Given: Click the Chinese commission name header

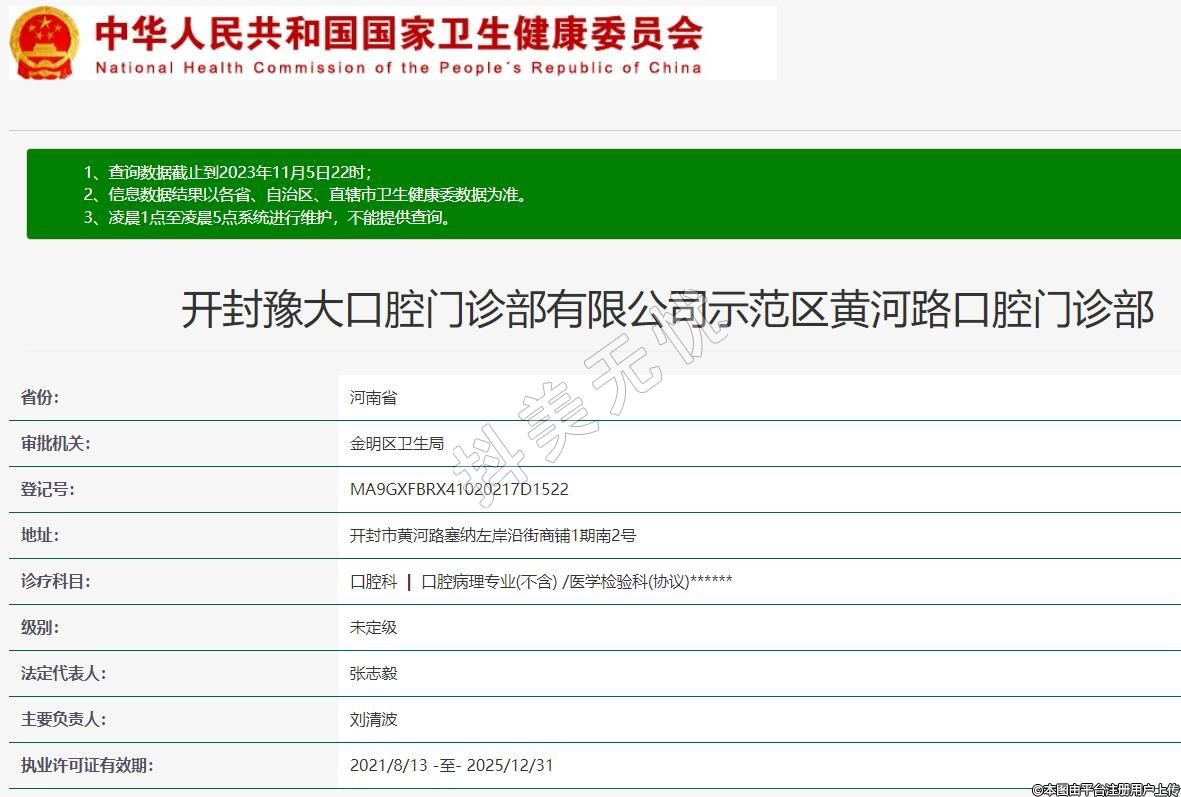Looking at the screenshot, I should pyautogui.click(x=398, y=33).
